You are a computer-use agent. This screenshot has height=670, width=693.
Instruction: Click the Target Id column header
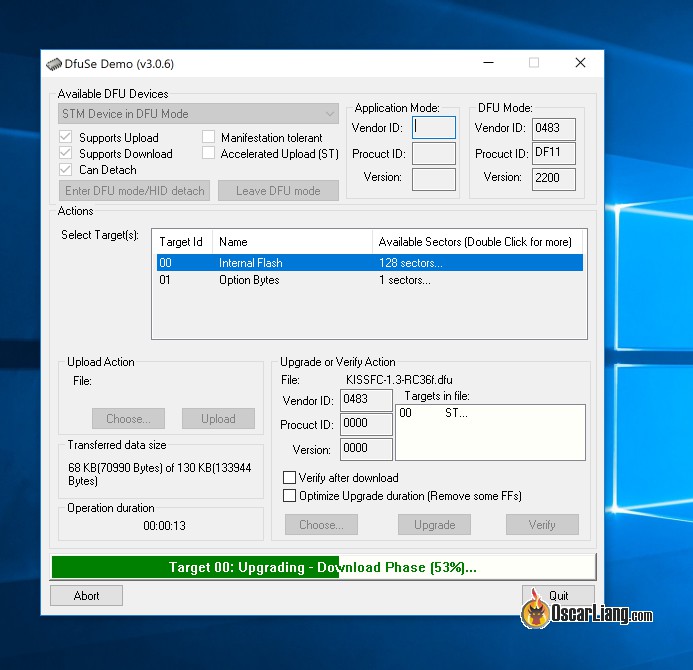pyautogui.click(x=181, y=242)
